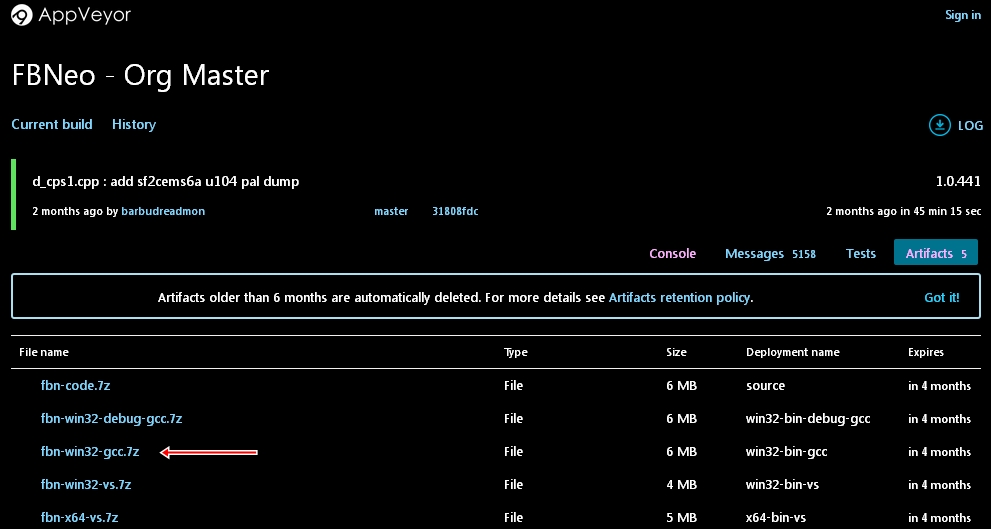Open the Artifacts retention policy link
Screen dimensions: 991x529
(679, 297)
